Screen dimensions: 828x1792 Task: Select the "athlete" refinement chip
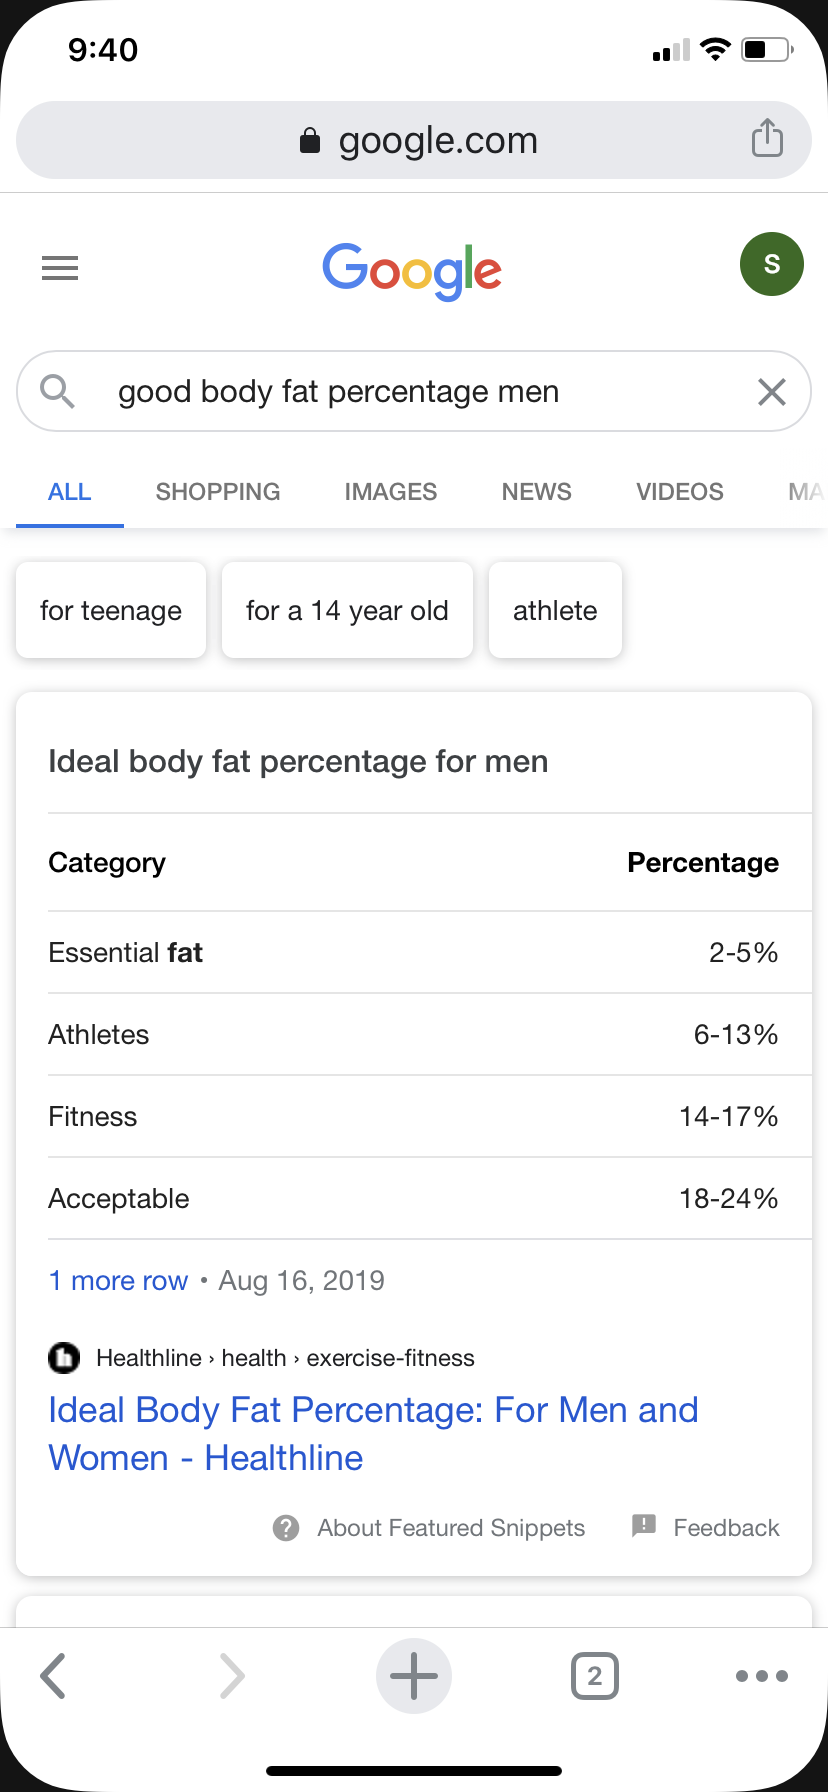[x=555, y=610]
